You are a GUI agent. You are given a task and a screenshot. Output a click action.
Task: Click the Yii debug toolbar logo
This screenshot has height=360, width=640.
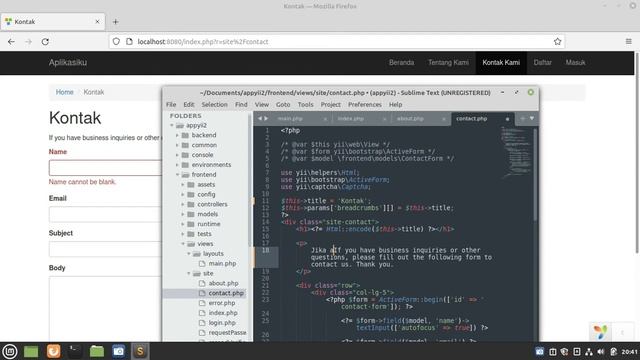tap(600, 332)
